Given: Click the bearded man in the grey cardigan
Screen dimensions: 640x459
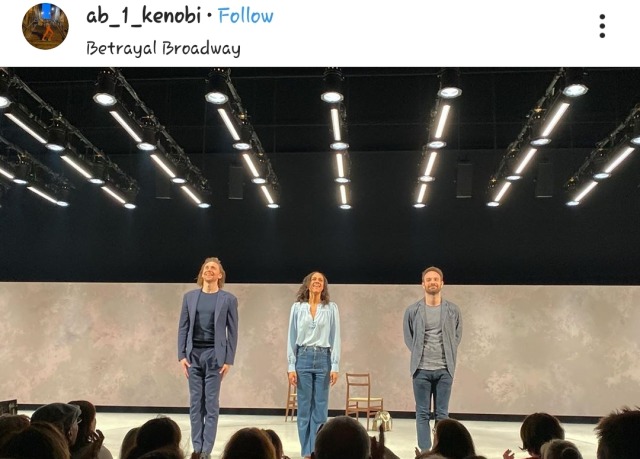Looking at the screenshot, I should click(x=432, y=357).
